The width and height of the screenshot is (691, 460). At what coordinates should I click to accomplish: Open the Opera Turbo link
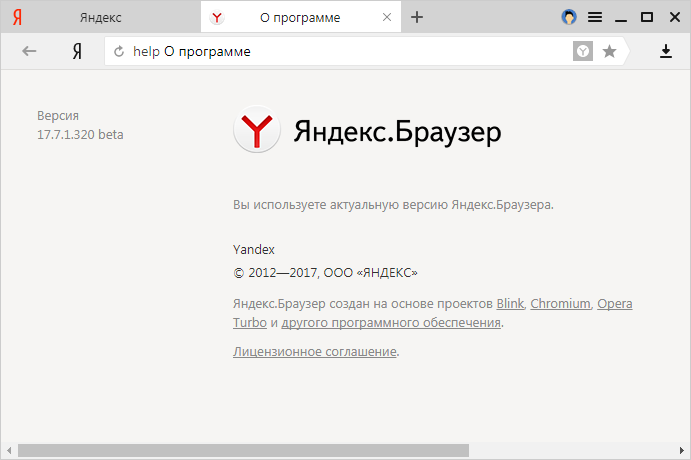tap(615, 304)
